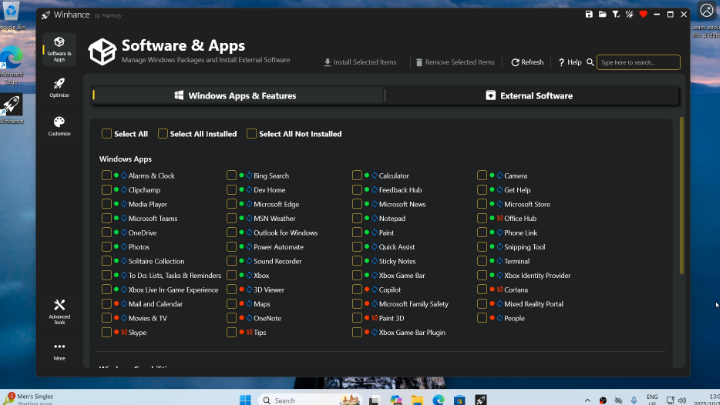Open File Explorer from the taskbar
Image resolution: width=720 pixels, height=405 pixels.
(417, 400)
